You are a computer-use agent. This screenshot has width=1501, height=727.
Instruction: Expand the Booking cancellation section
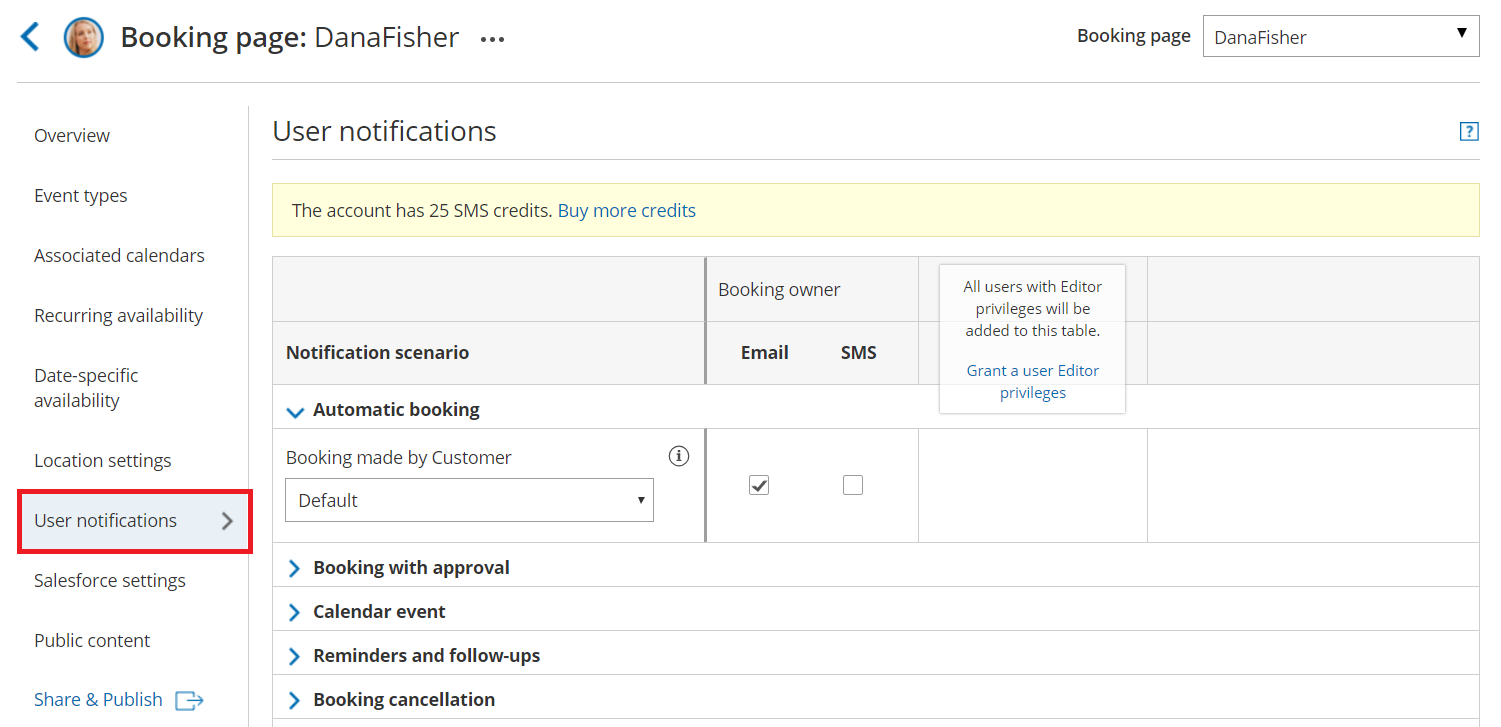pyautogui.click(x=295, y=700)
